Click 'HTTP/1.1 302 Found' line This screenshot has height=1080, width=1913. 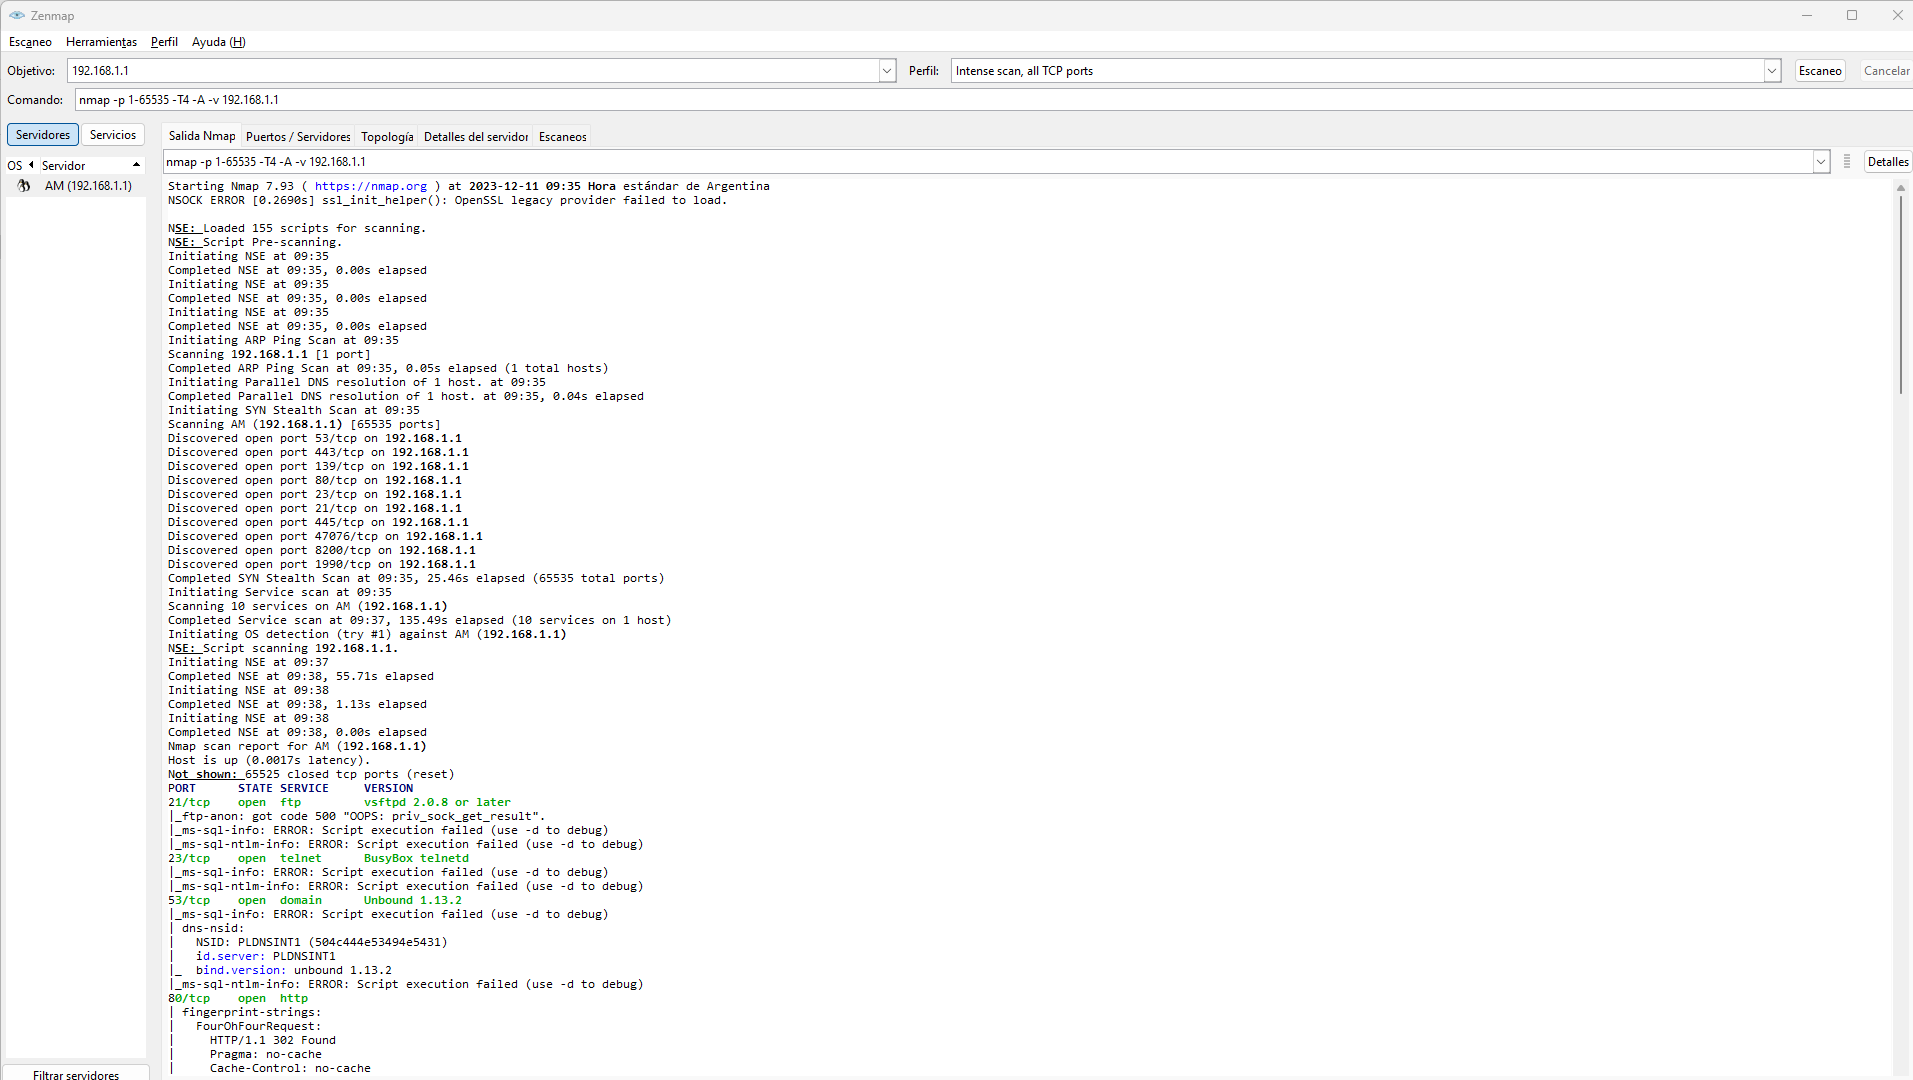[x=273, y=1040]
